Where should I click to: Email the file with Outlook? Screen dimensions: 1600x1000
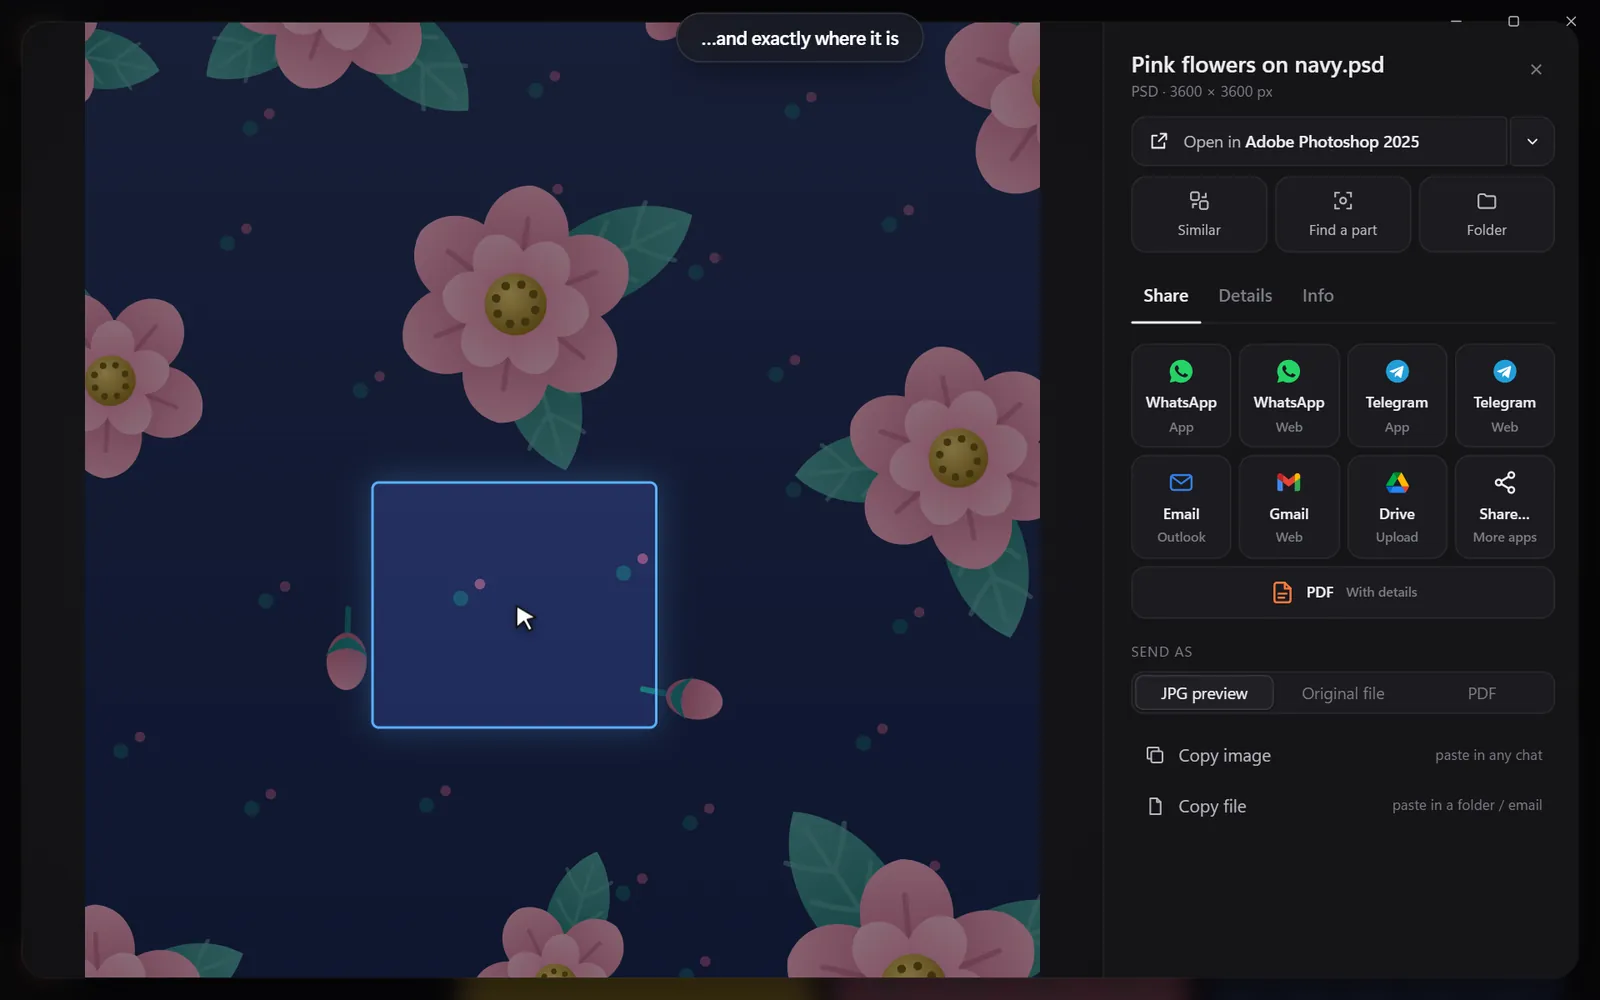pyautogui.click(x=1181, y=507)
